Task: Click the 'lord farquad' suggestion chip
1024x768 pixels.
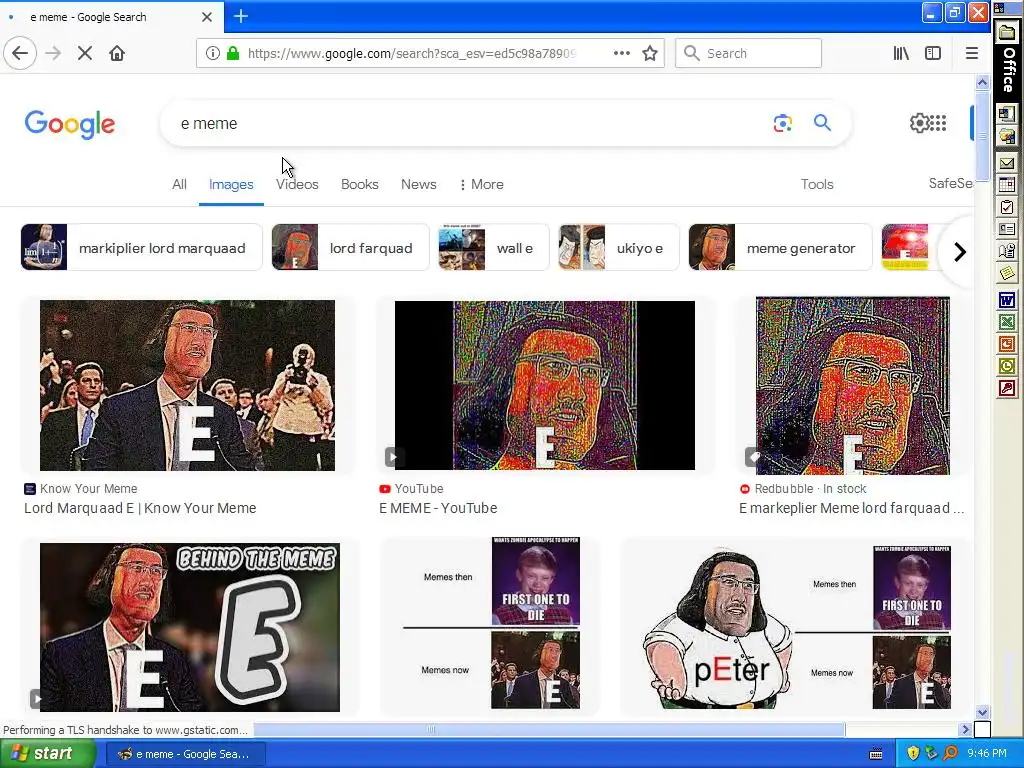Action: coord(351,248)
